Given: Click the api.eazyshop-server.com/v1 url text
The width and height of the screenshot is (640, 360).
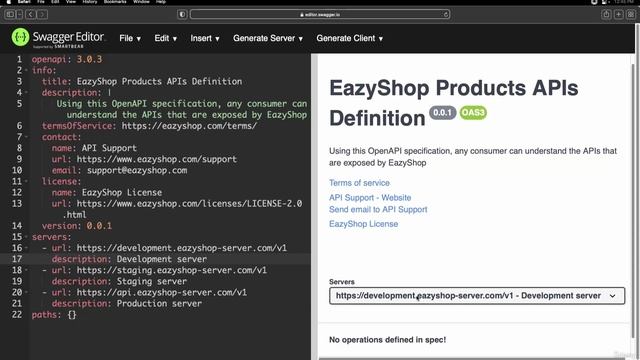Looking at the screenshot, I should (x=162, y=292).
